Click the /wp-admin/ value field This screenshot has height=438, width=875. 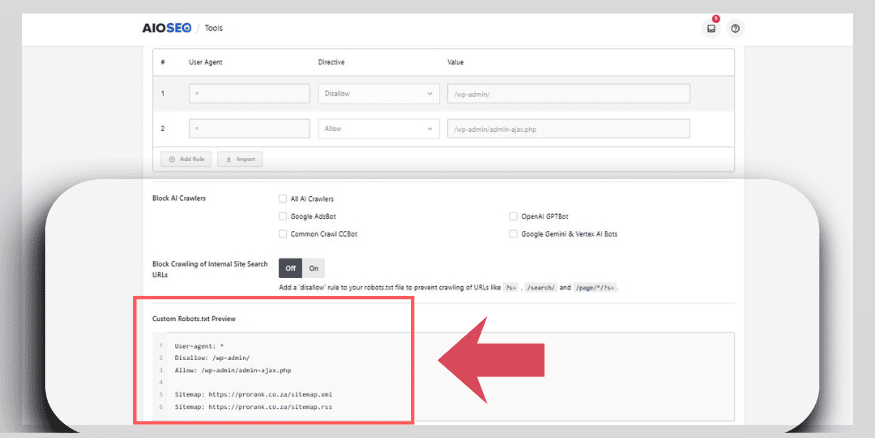click(x=568, y=93)
